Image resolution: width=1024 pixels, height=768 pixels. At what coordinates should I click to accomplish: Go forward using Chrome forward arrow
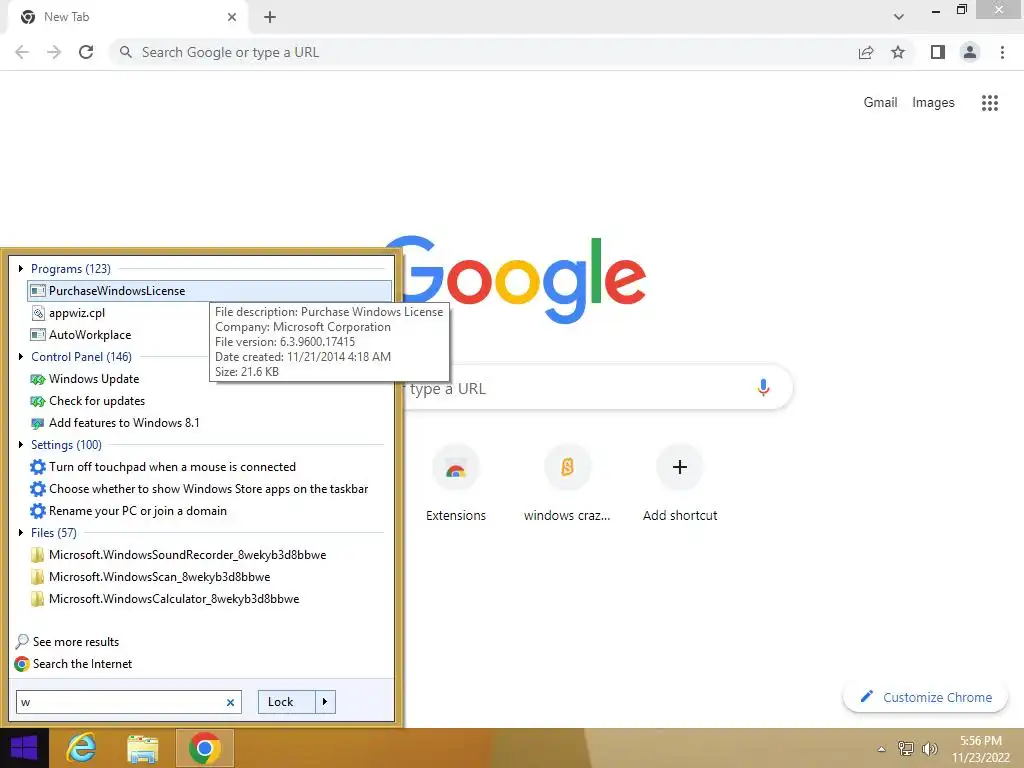tap(54, 52)
